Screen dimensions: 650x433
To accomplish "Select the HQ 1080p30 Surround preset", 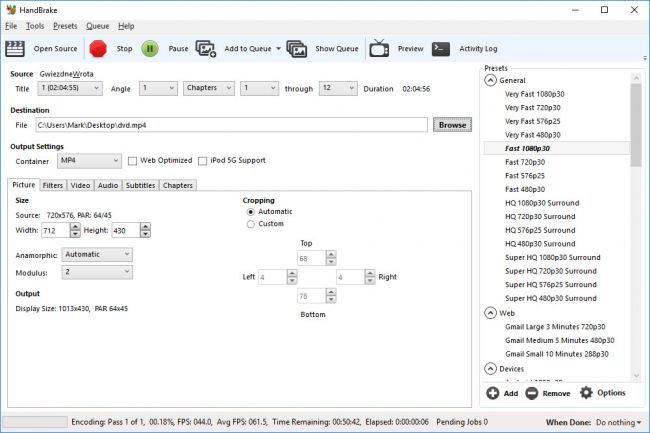I will coord(540,203).
